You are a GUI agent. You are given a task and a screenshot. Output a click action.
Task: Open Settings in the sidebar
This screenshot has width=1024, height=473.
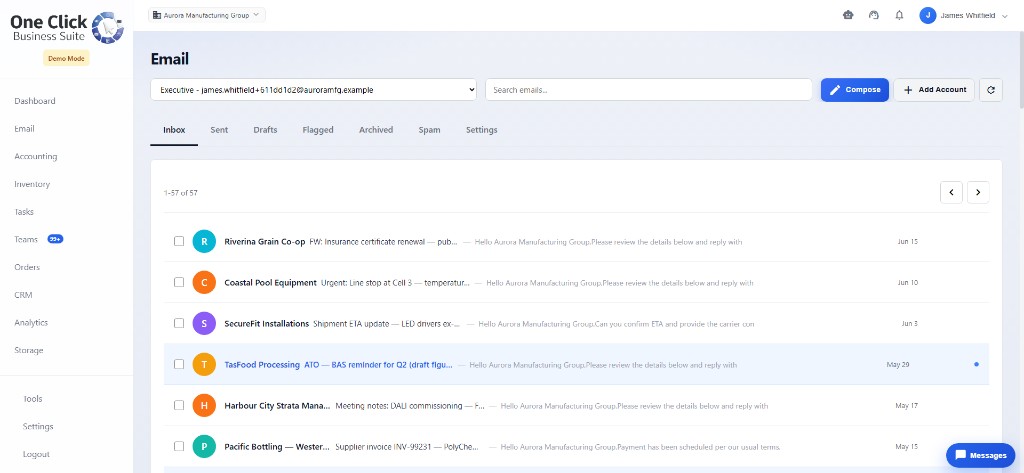tap(38, 427)
